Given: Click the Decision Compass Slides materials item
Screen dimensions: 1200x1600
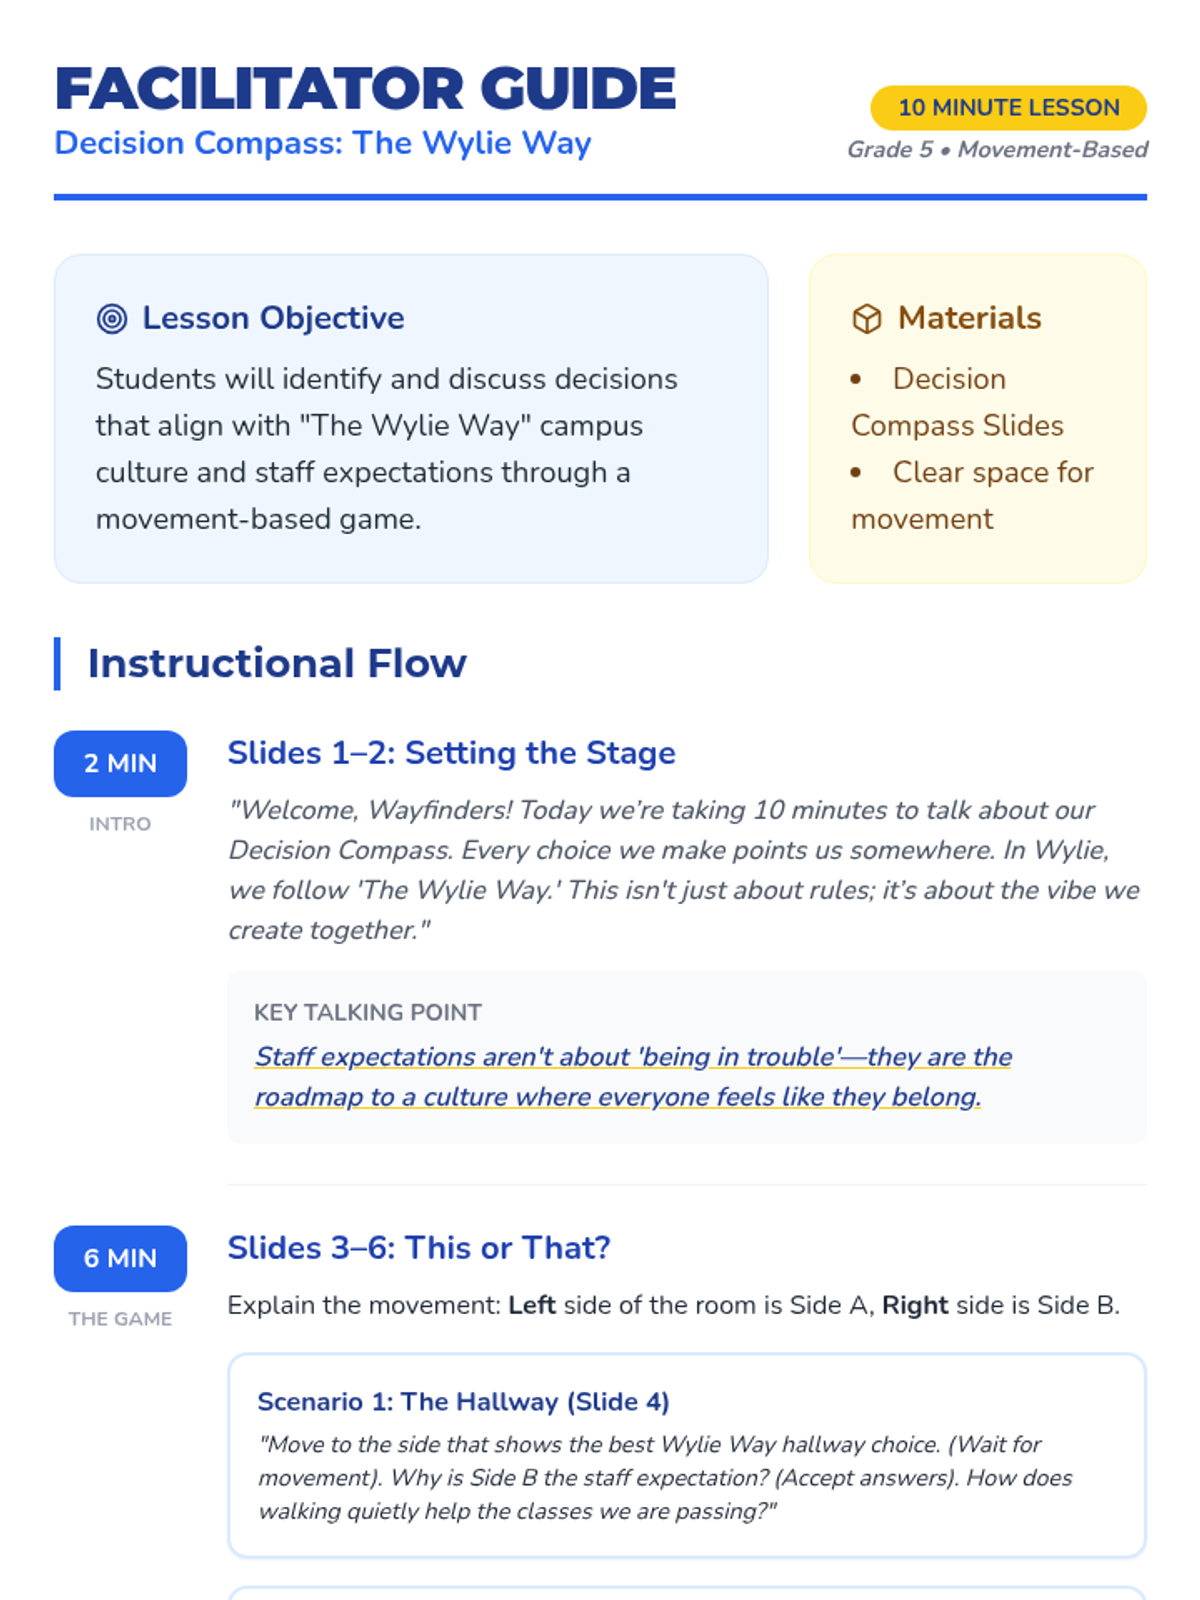Looking at the screenshot, I should (x=957, y=402).
